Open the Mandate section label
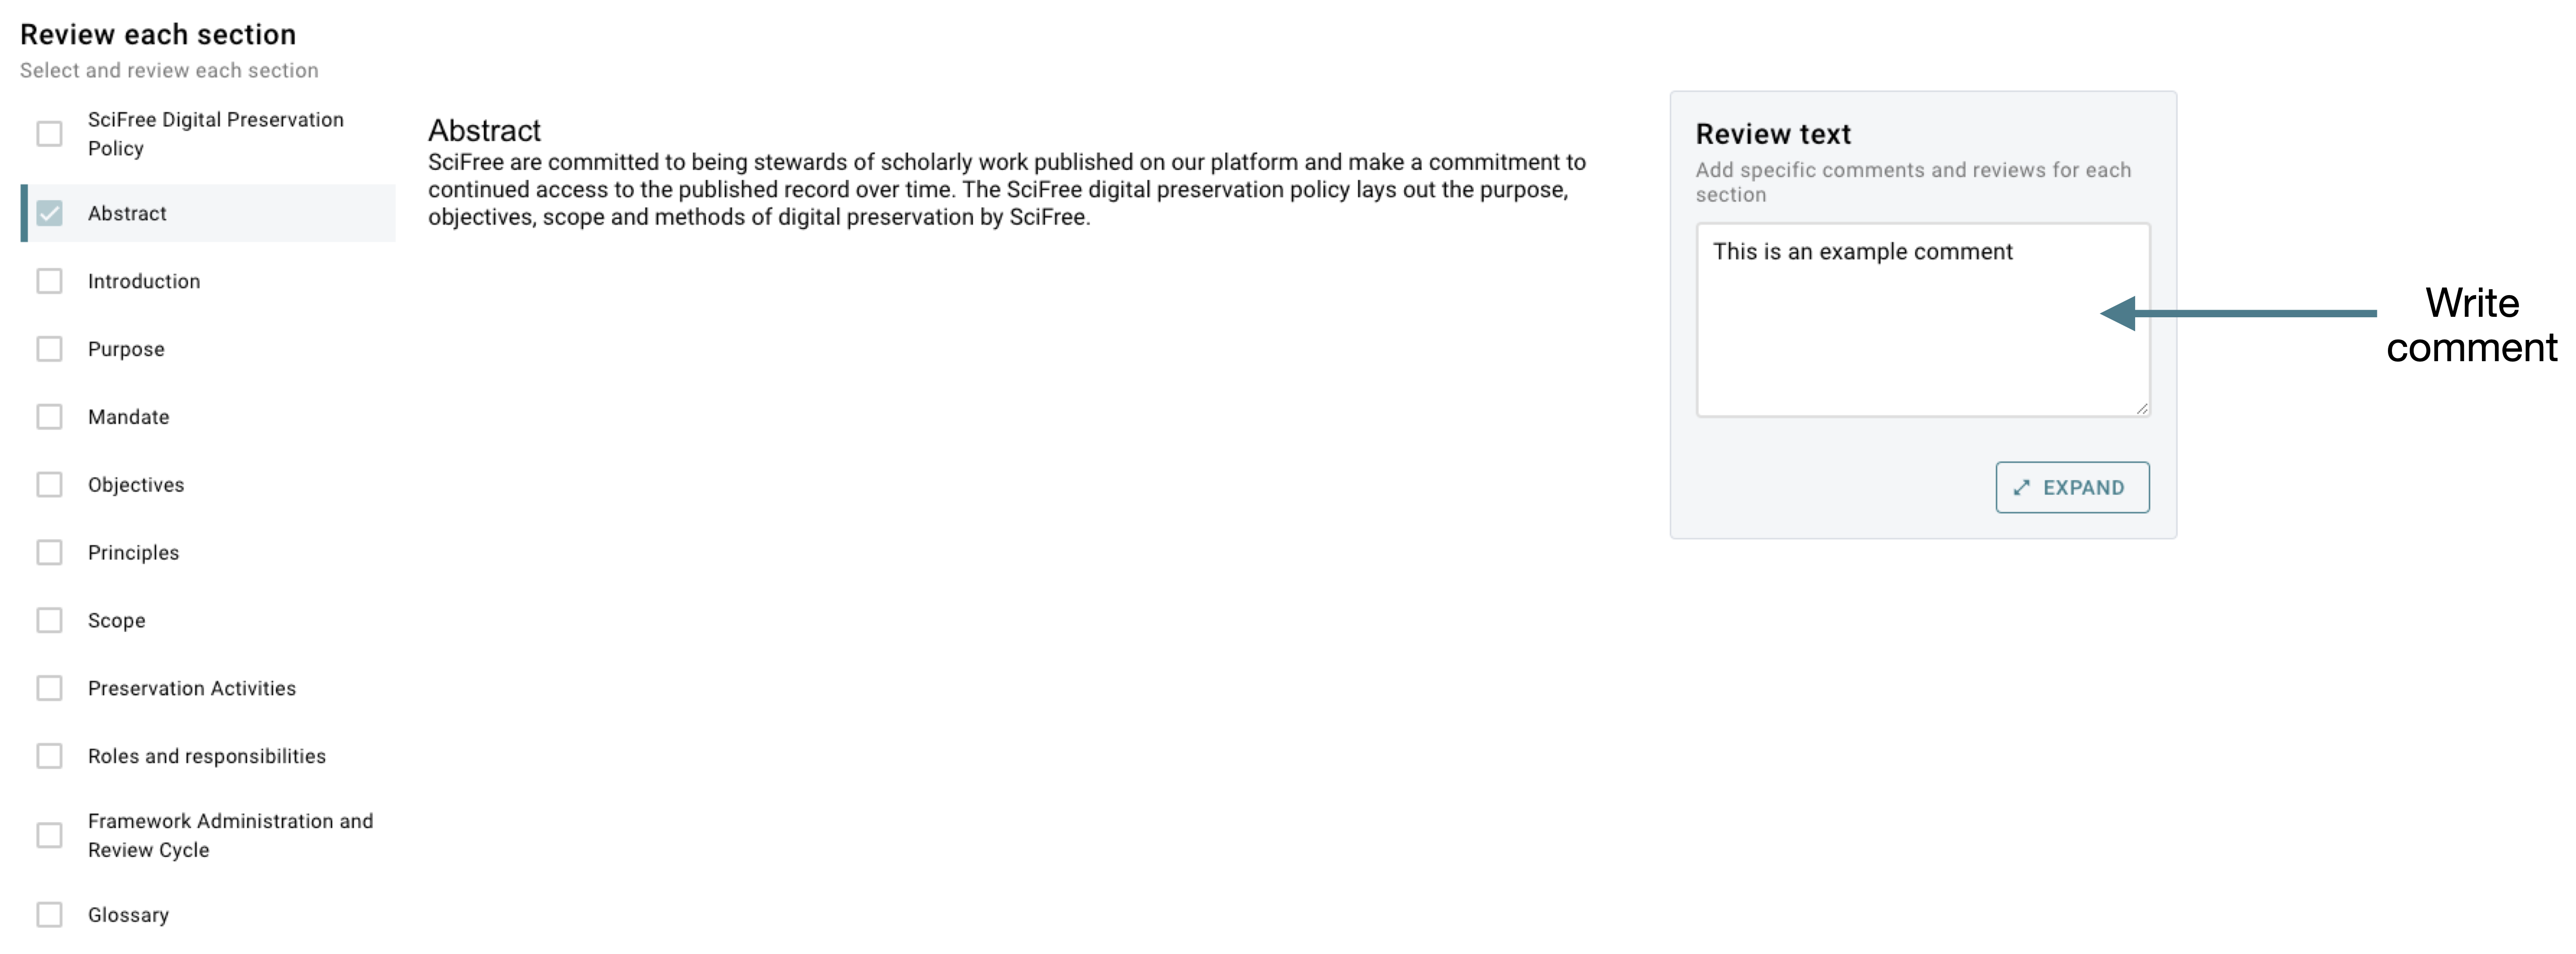The width and height of the screenshot is (2576, 954). 128,417
